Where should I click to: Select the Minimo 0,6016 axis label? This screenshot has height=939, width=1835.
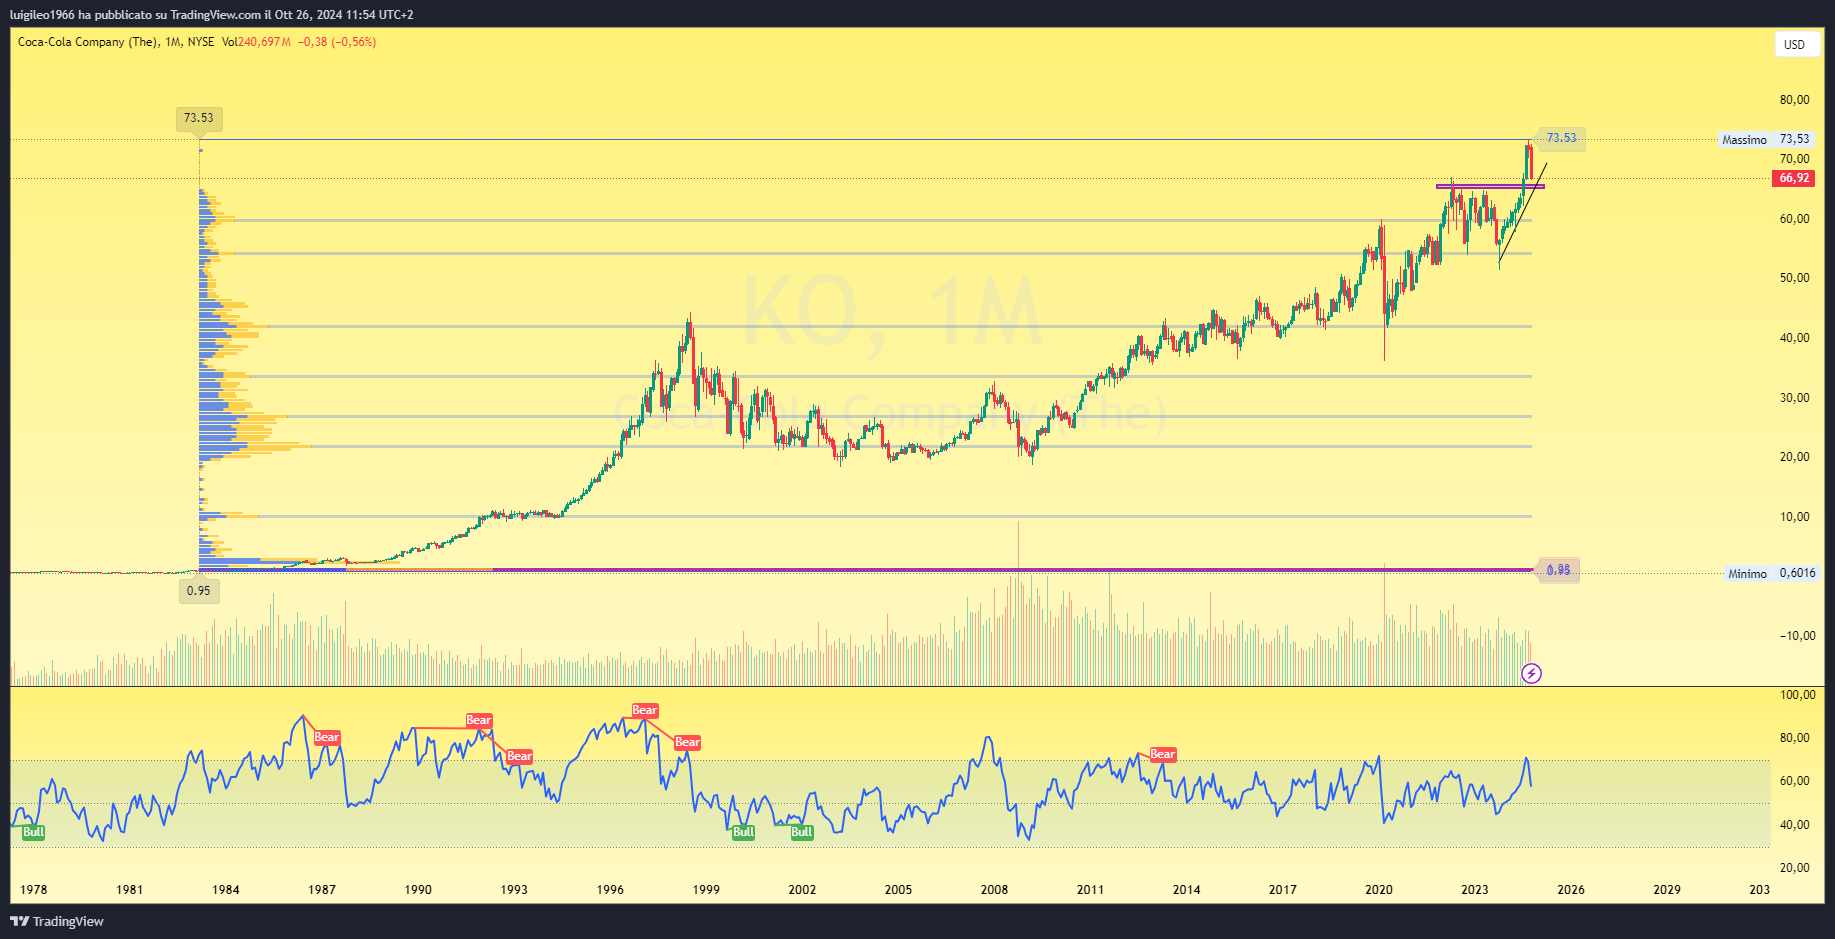(x=1771, y=573)
